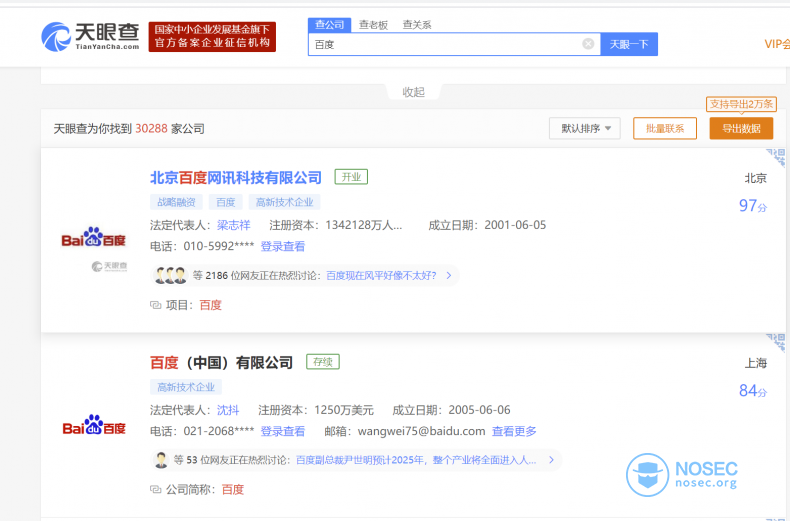Open 北京百度网讯科技有限公司 company page

pyautogui.click(x=236, y=177)
